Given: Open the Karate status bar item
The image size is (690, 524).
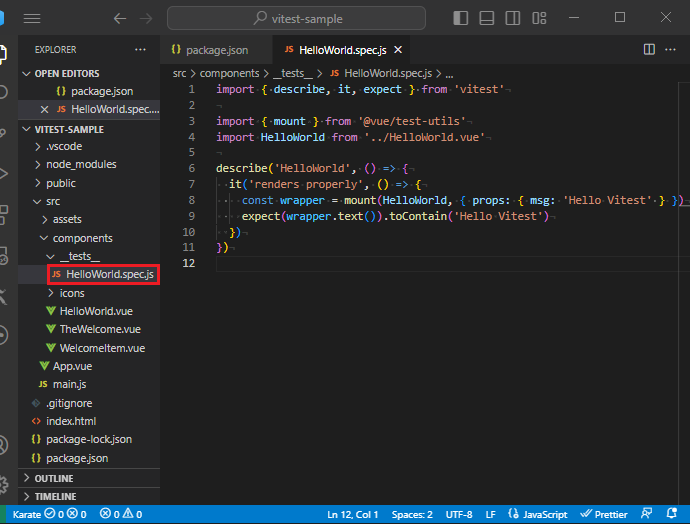Looking at the screenshot, I should point(49,514).
